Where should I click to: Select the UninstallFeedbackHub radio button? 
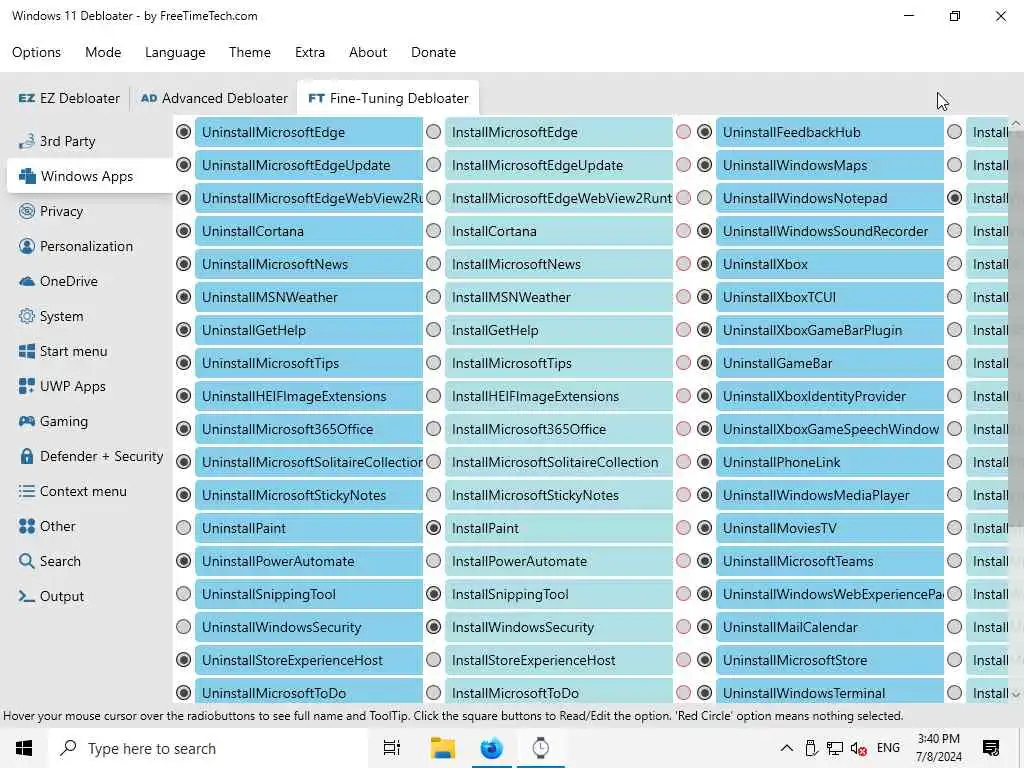[704, 132]
